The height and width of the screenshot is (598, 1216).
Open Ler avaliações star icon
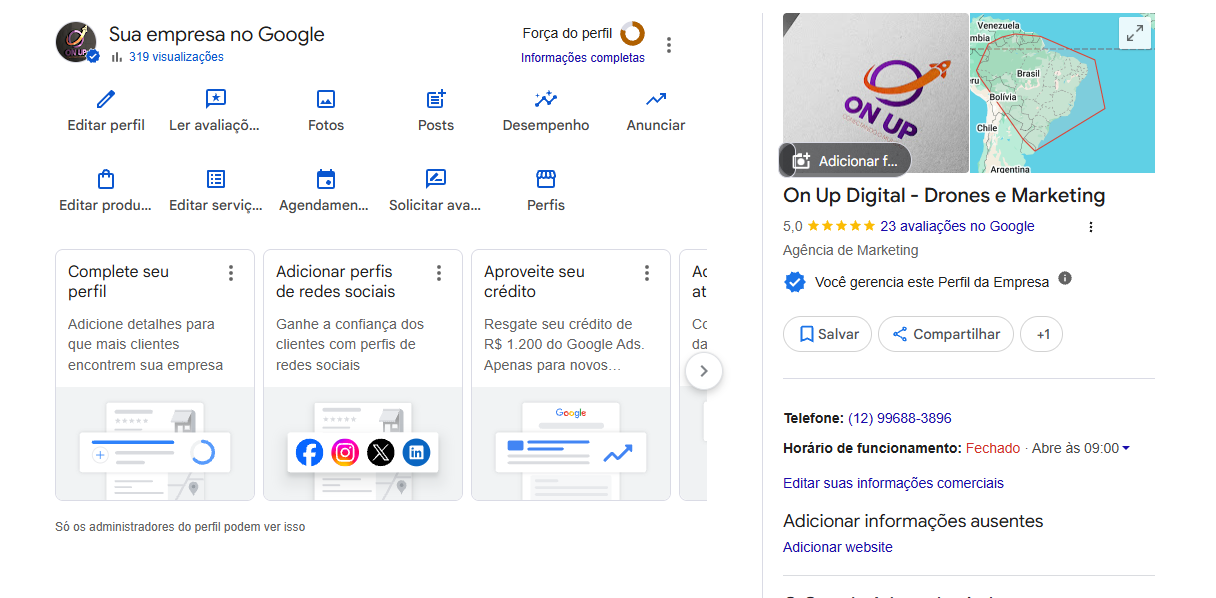coord(215,99)
